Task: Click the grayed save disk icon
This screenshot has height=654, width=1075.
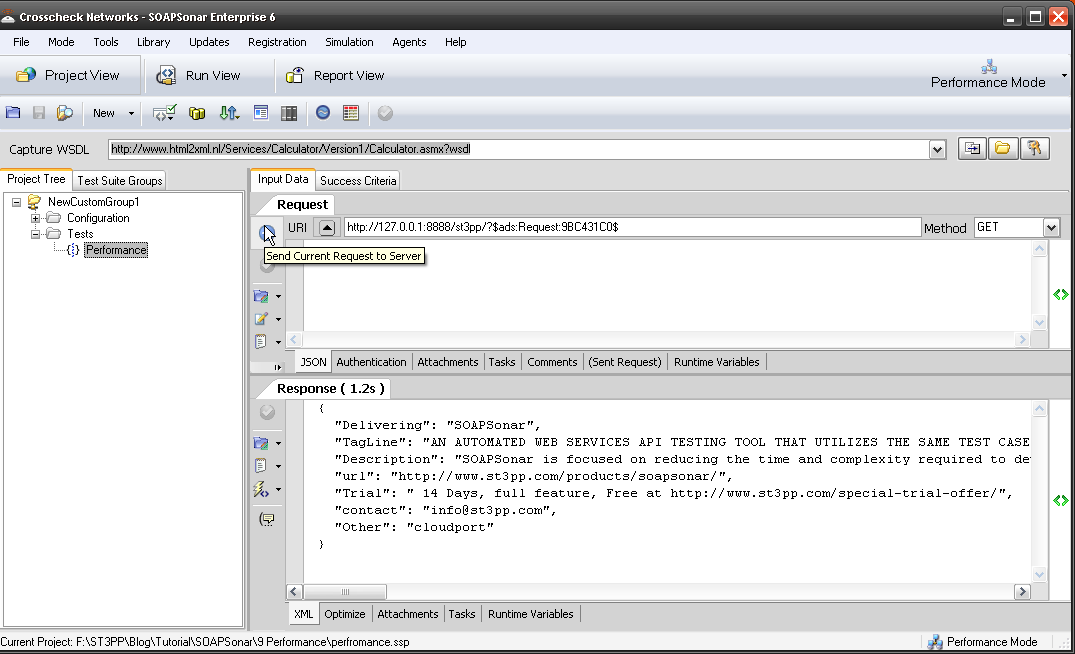Action: tap(39, 112)
